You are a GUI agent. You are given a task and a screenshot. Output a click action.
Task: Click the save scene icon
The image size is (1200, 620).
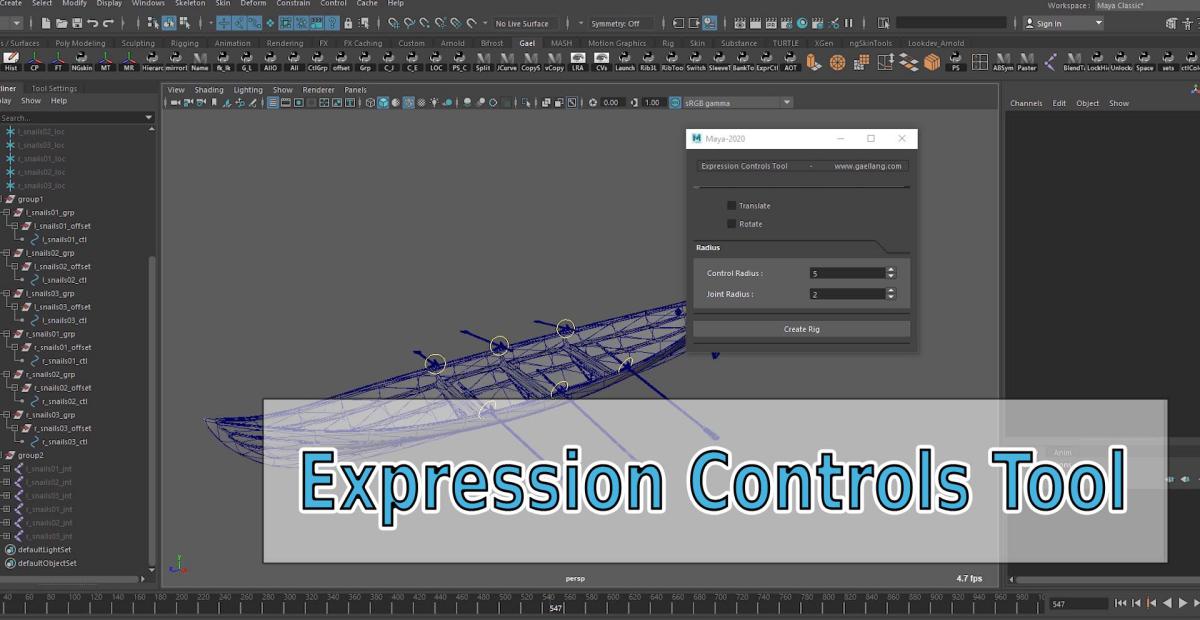click(77, 23)
